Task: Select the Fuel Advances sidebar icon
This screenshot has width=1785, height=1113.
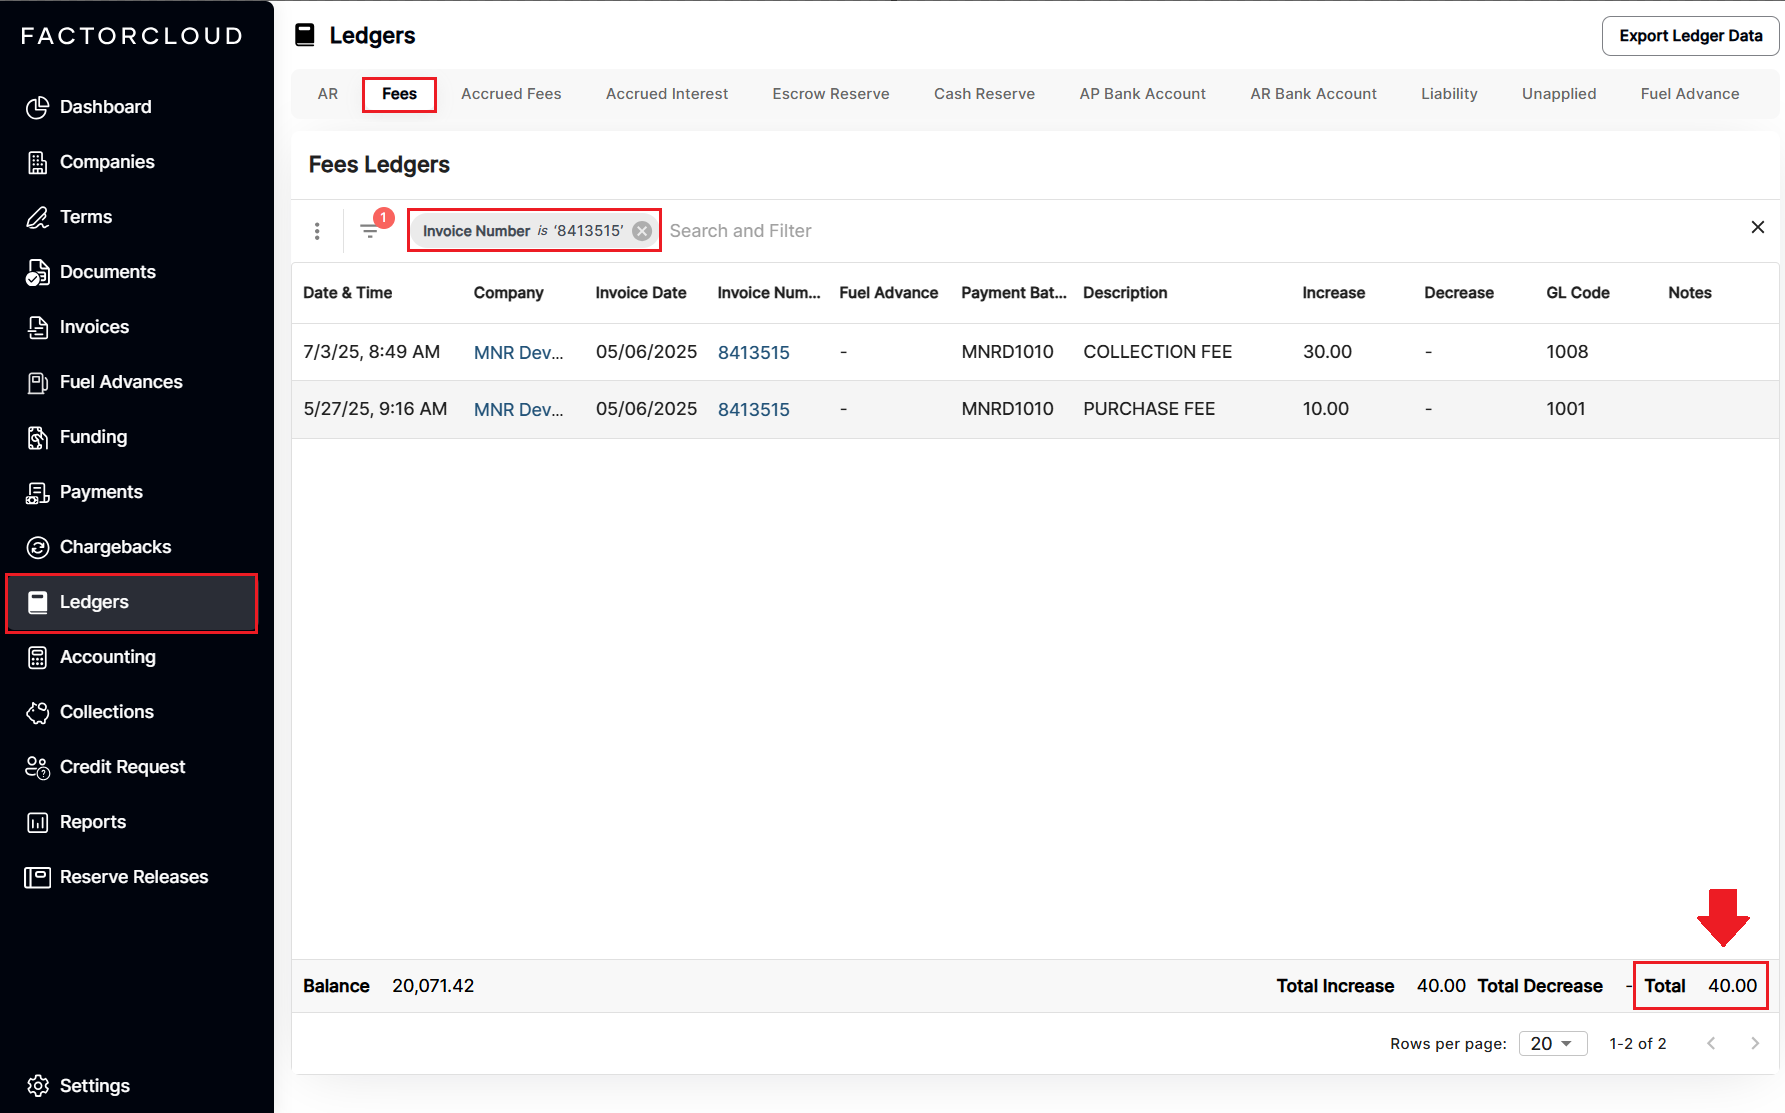Action: (x=38, y=382)
